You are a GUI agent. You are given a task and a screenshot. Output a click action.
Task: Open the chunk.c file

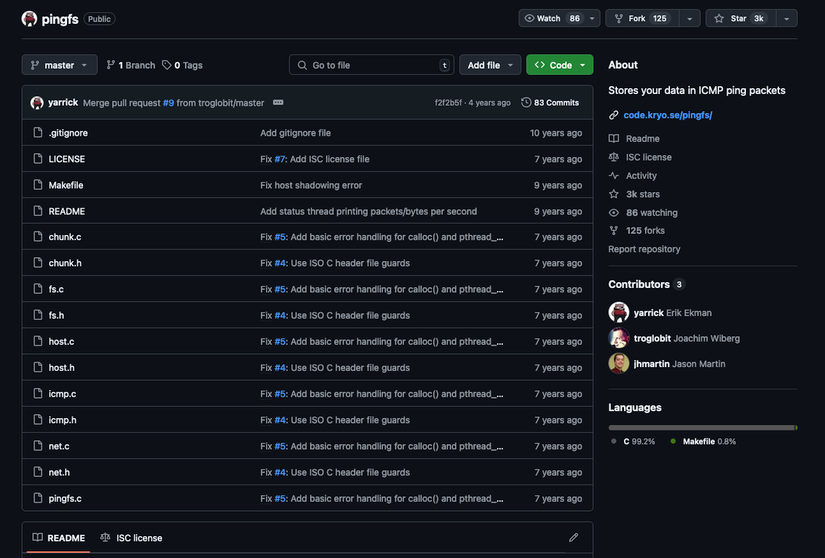point(65,237)
